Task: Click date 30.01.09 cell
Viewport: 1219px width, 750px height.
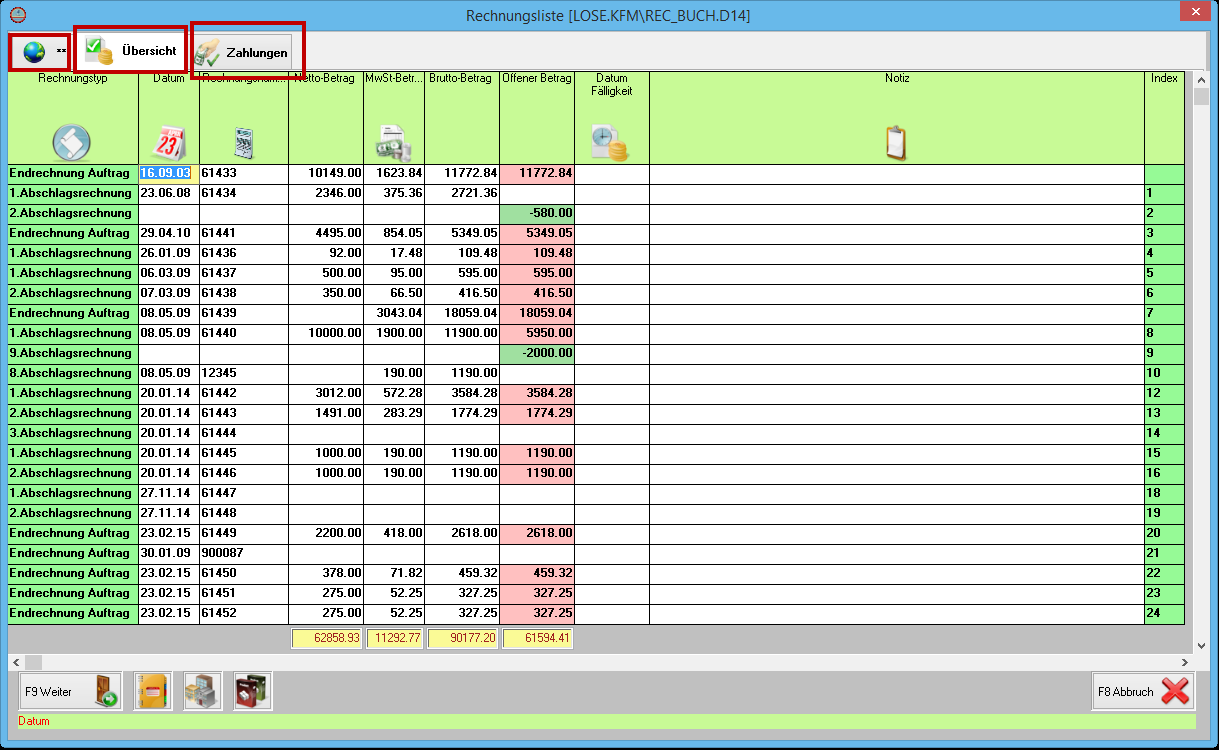Action: pyautogui.click(x=169, y=553)
